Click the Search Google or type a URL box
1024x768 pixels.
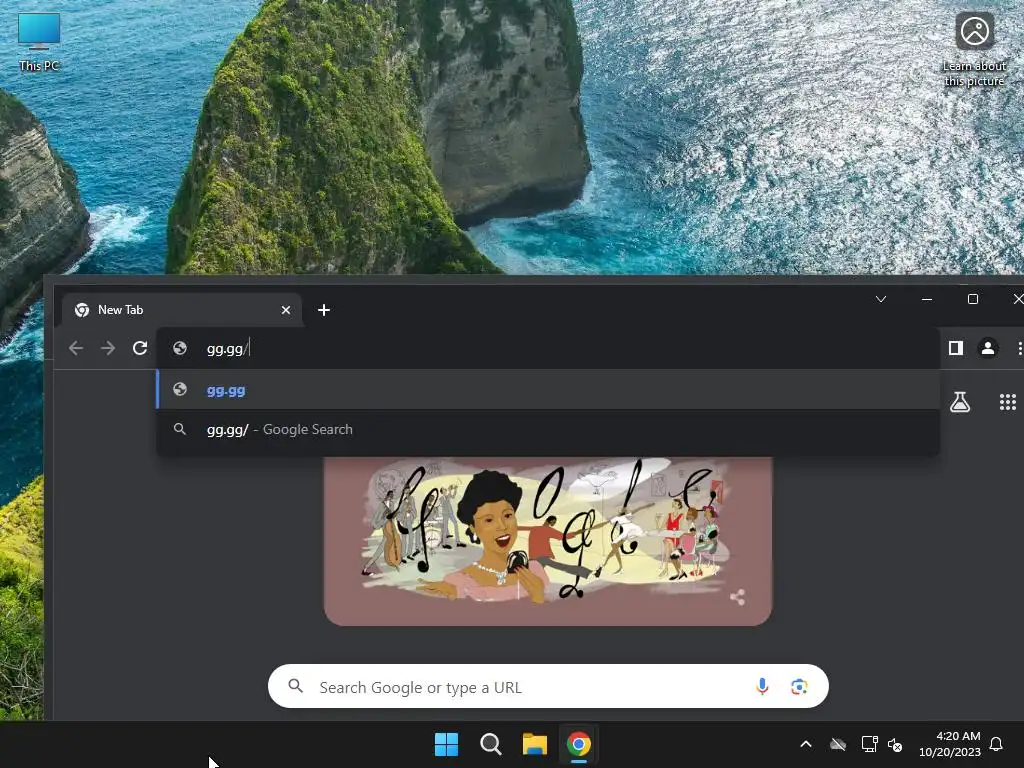pyautogui.click(x=548, y=686)
